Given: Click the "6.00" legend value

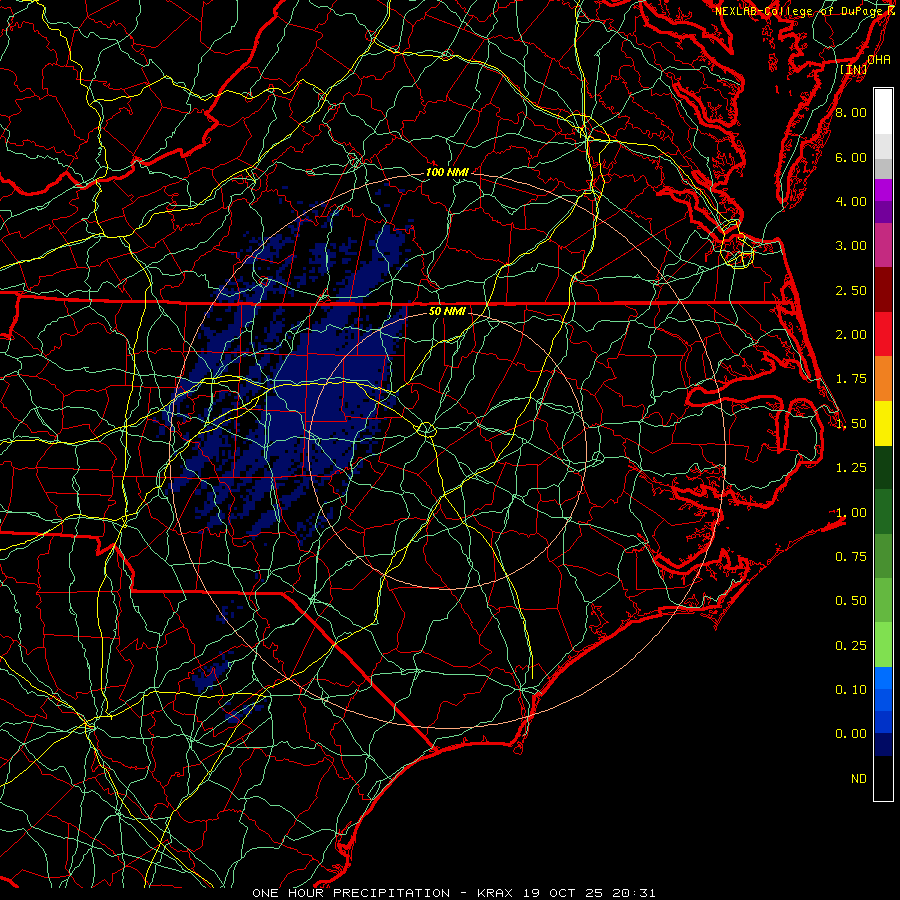Looking at the screenshot, I should (x=851, y=157).
